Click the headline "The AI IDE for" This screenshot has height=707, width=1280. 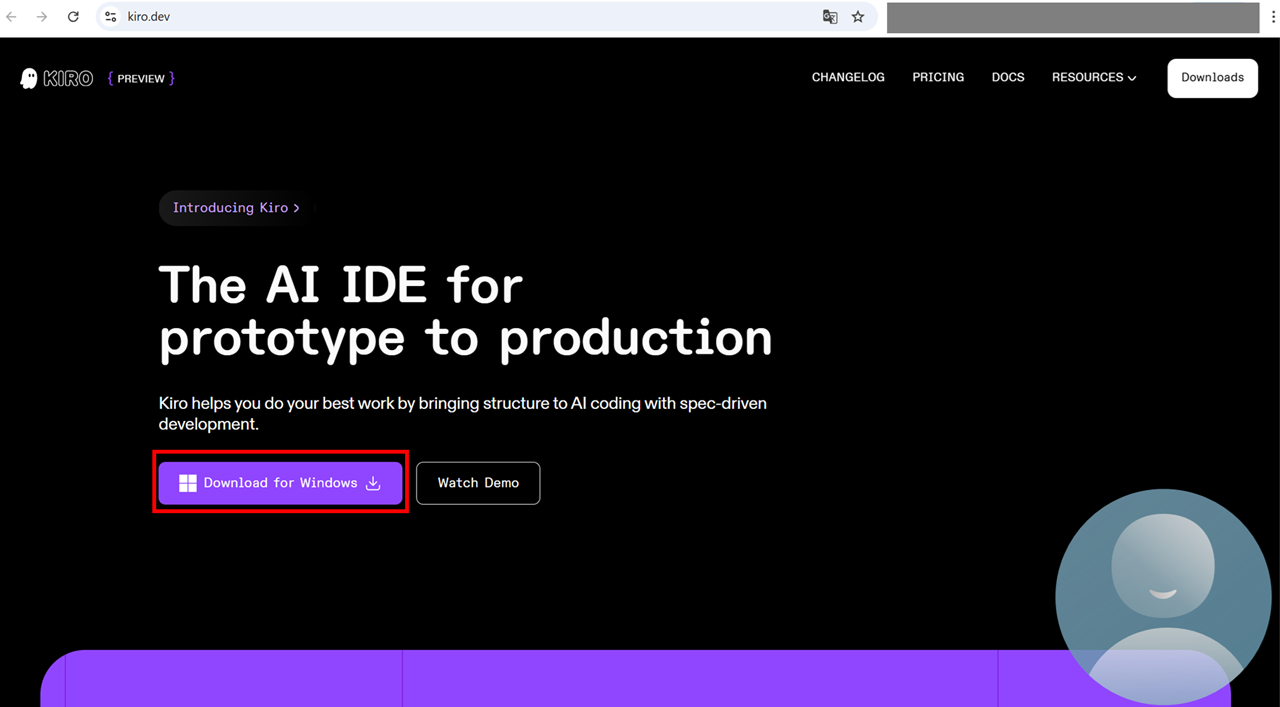[x=341, y=285]
